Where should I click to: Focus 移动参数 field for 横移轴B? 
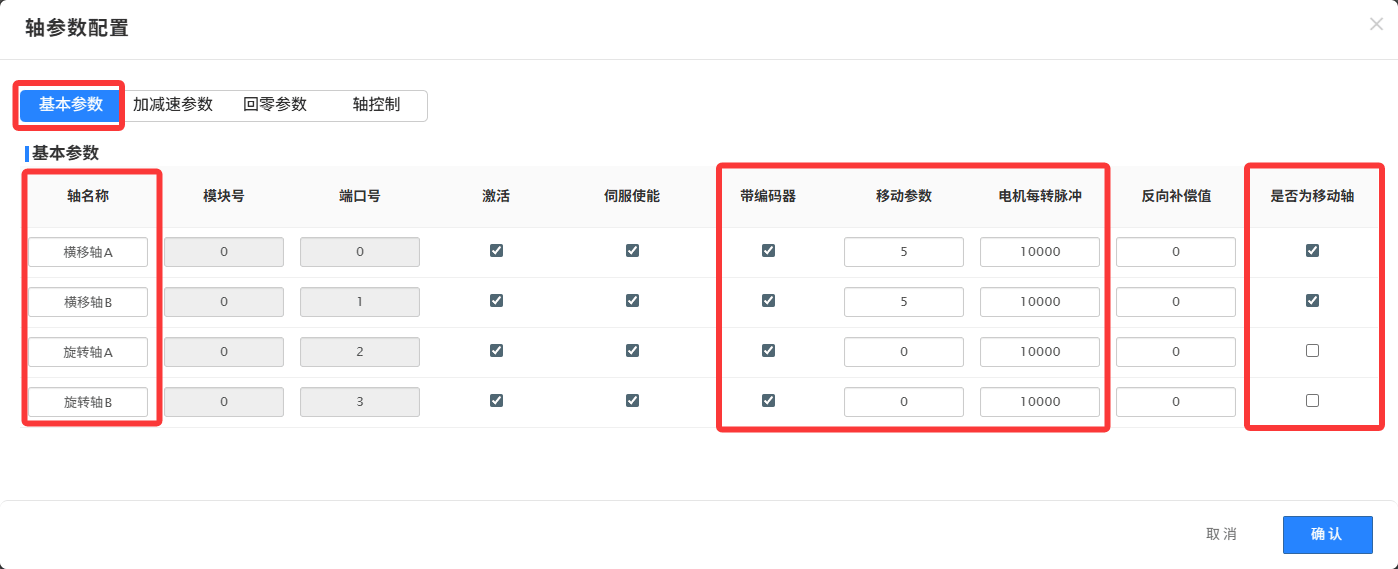pyautogui.click(x=904, y=302)
